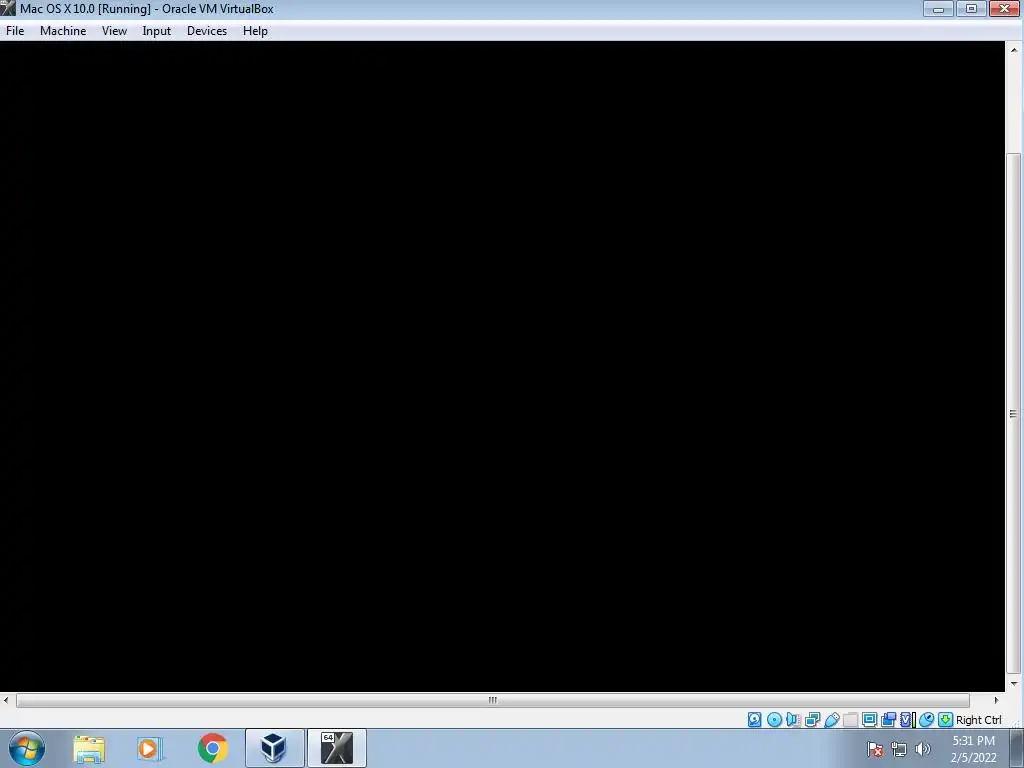Open the volume speaker tray icon

(922, 749)
